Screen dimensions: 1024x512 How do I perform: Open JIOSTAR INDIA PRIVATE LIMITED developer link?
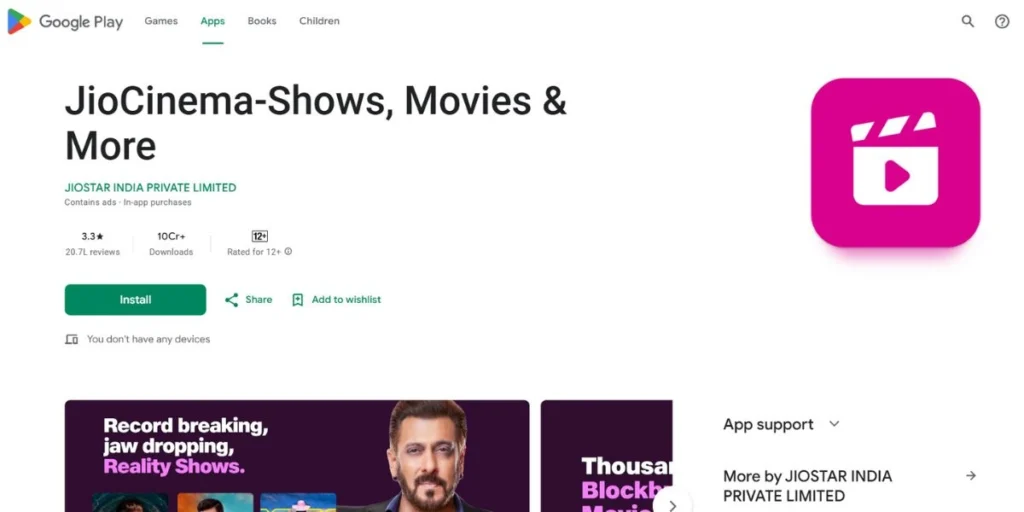tap(150, 187)
